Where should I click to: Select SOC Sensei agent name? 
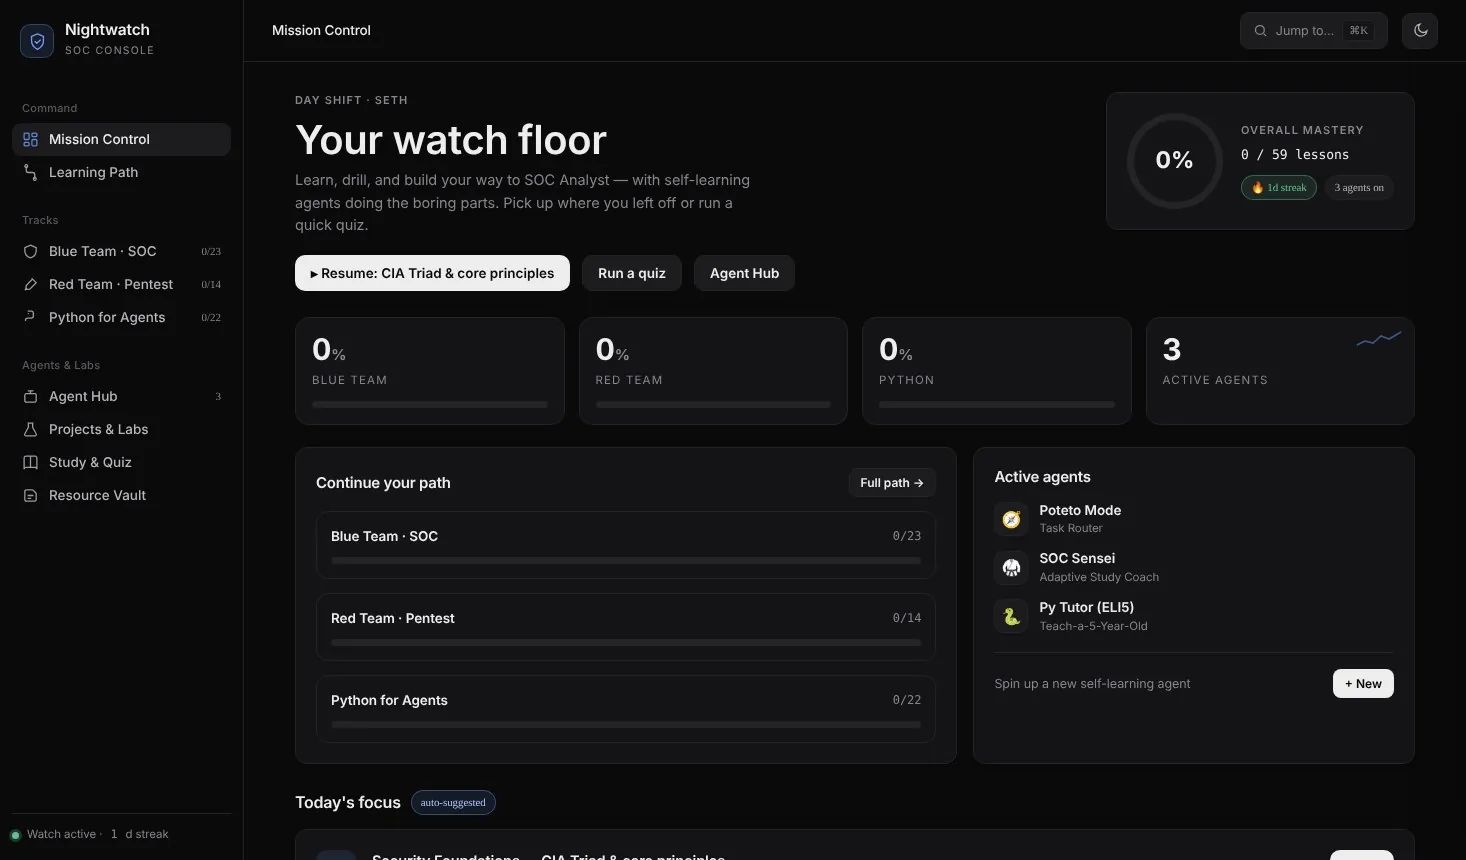(1077, 559)
